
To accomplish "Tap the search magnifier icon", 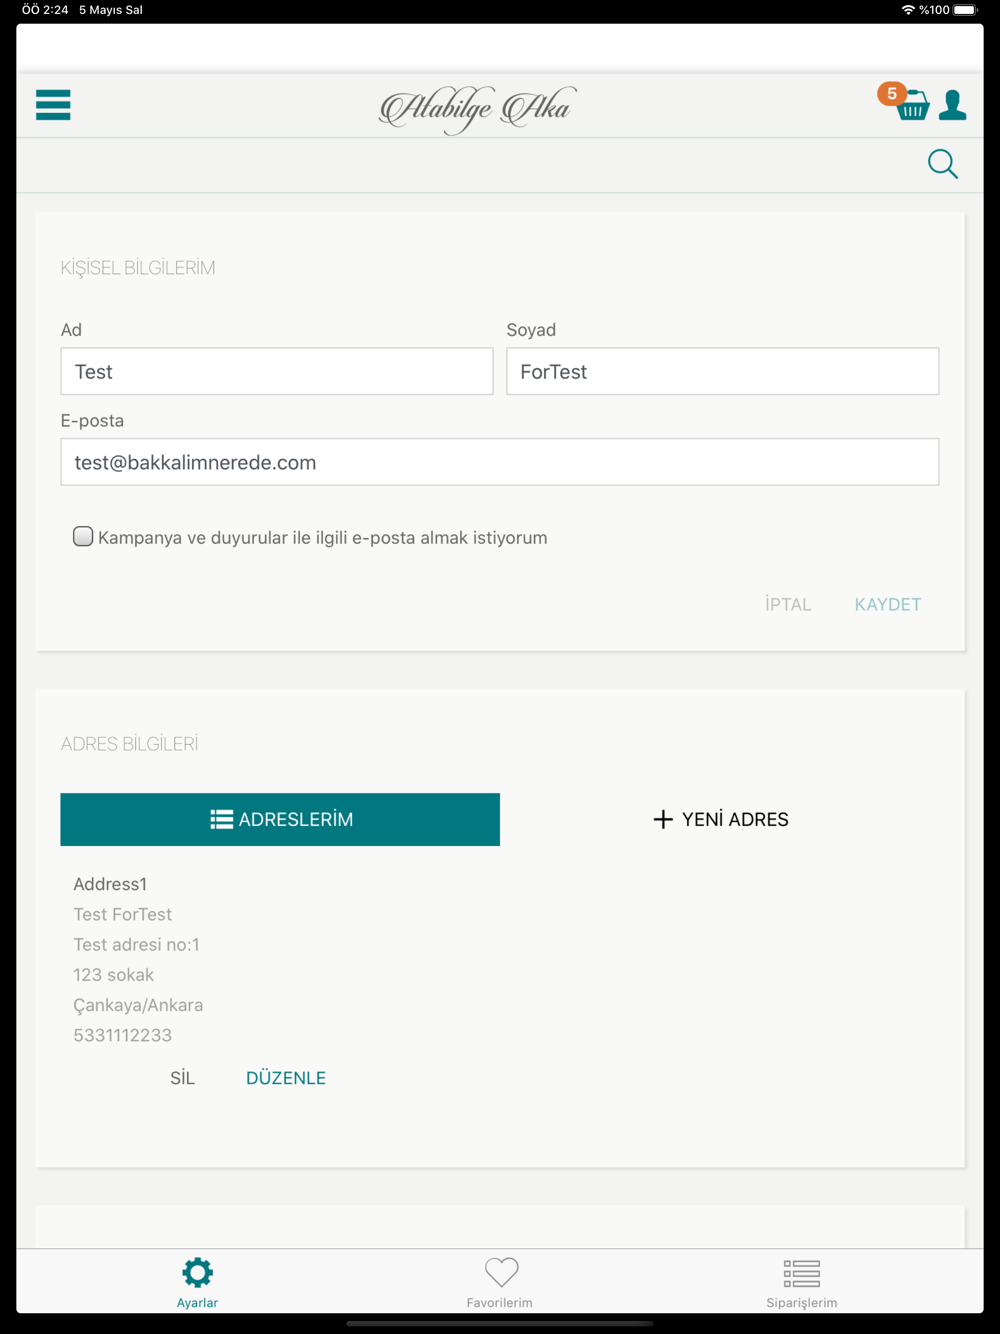I will pos(943,164).
